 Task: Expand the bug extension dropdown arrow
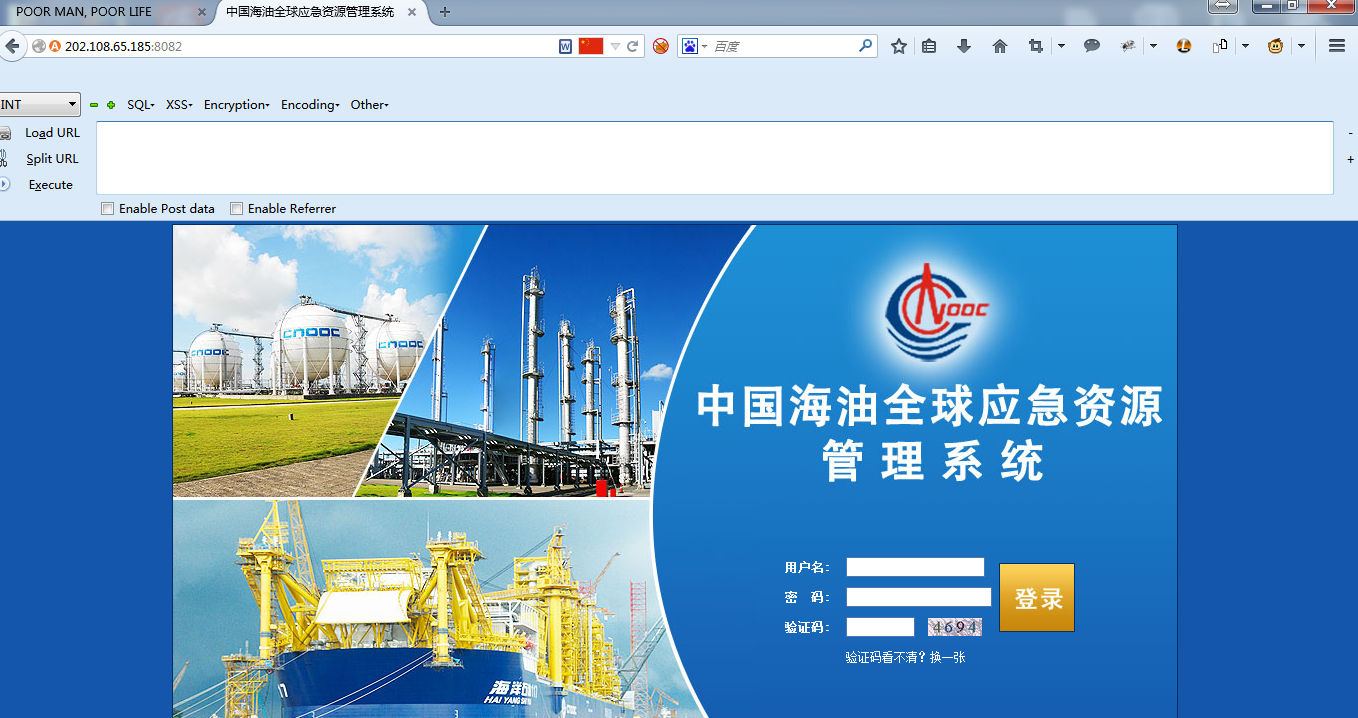tap(1153, 46)
